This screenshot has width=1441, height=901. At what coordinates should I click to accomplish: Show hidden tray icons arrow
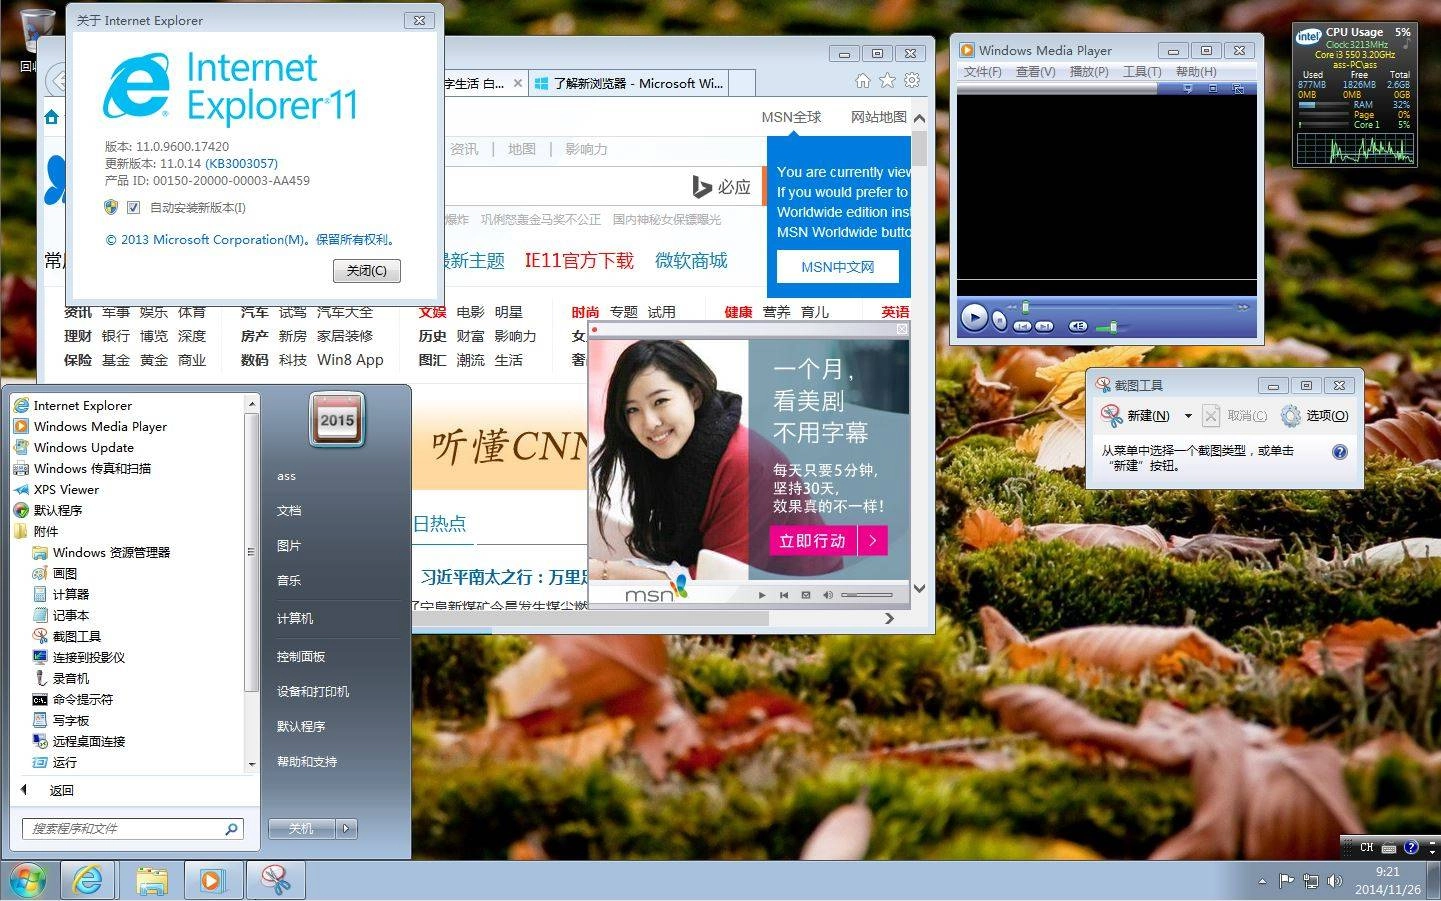(x=1262, y=881)
